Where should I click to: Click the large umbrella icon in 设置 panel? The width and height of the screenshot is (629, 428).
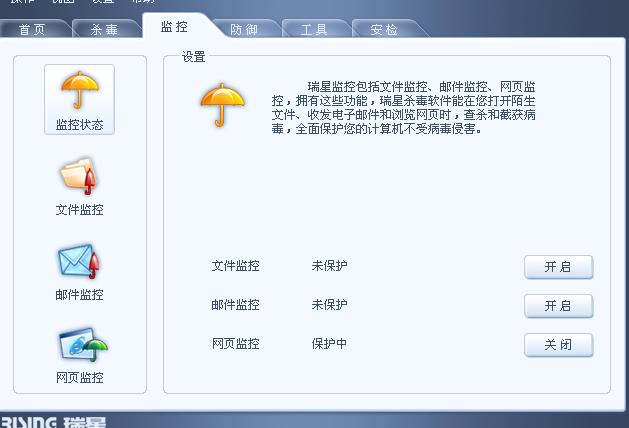coord(222,105)
